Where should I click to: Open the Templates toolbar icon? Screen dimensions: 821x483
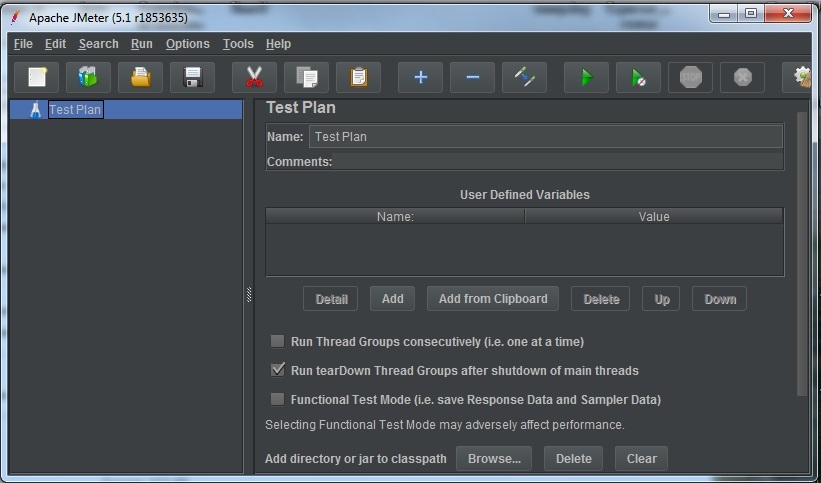click(88, 78)
